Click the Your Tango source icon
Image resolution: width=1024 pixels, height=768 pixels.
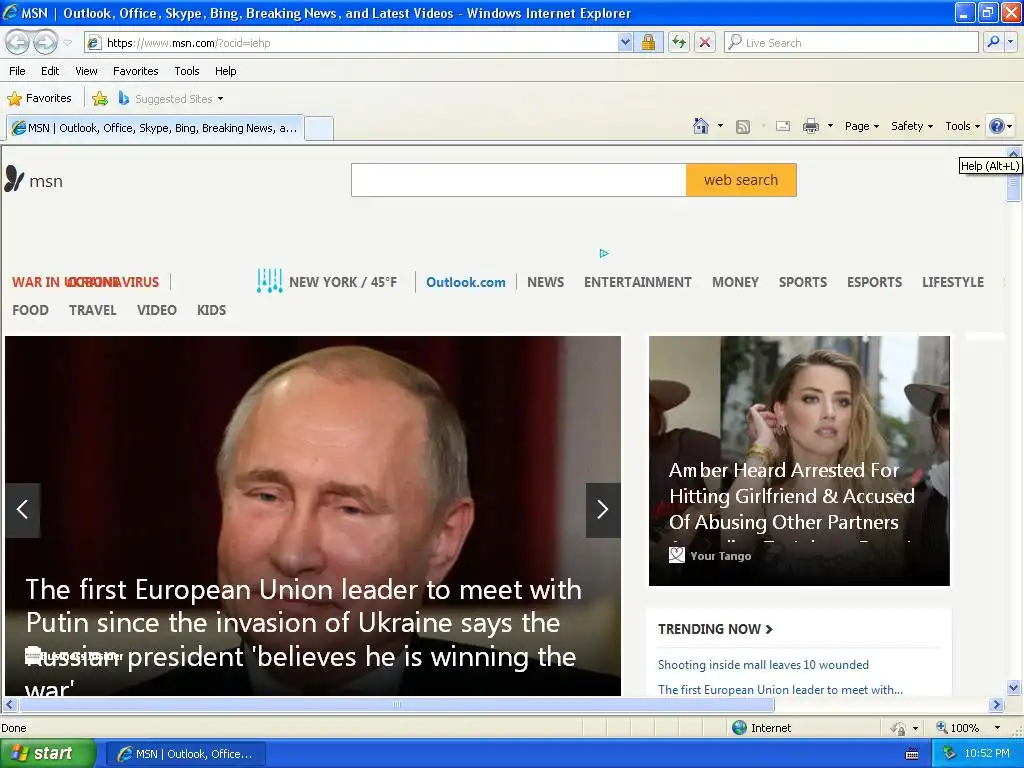(677, 555)
